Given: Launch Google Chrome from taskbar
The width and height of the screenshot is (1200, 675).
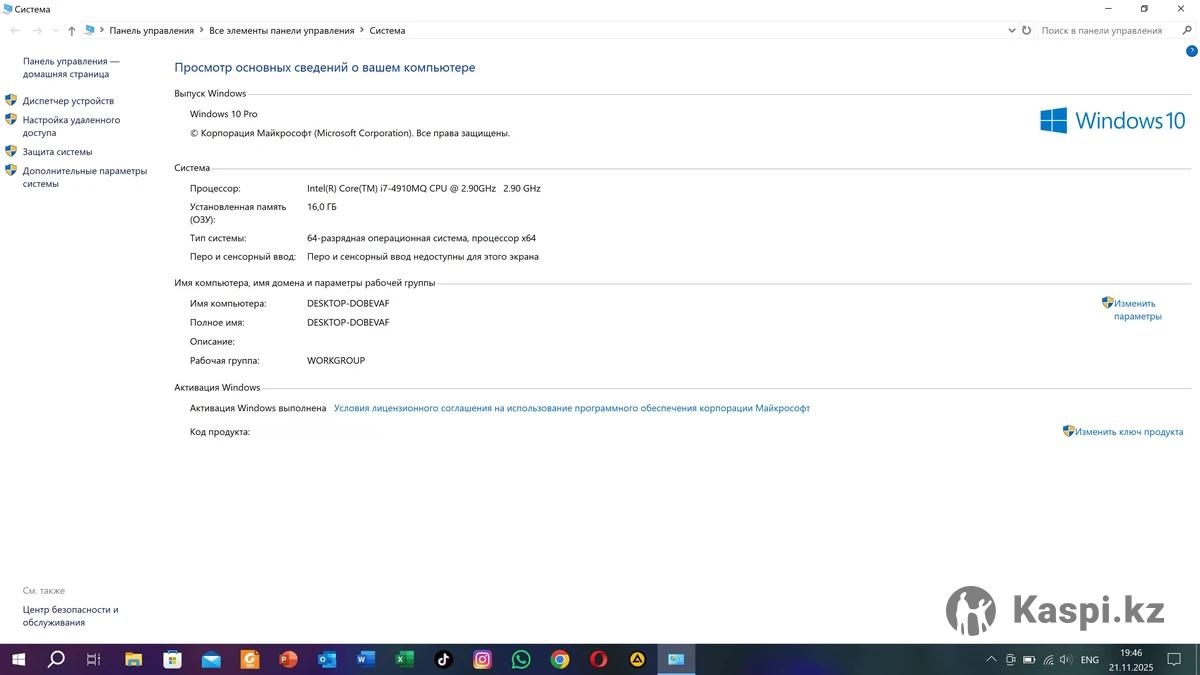Looking at the screenshot, I should click(x=560, y=659).
